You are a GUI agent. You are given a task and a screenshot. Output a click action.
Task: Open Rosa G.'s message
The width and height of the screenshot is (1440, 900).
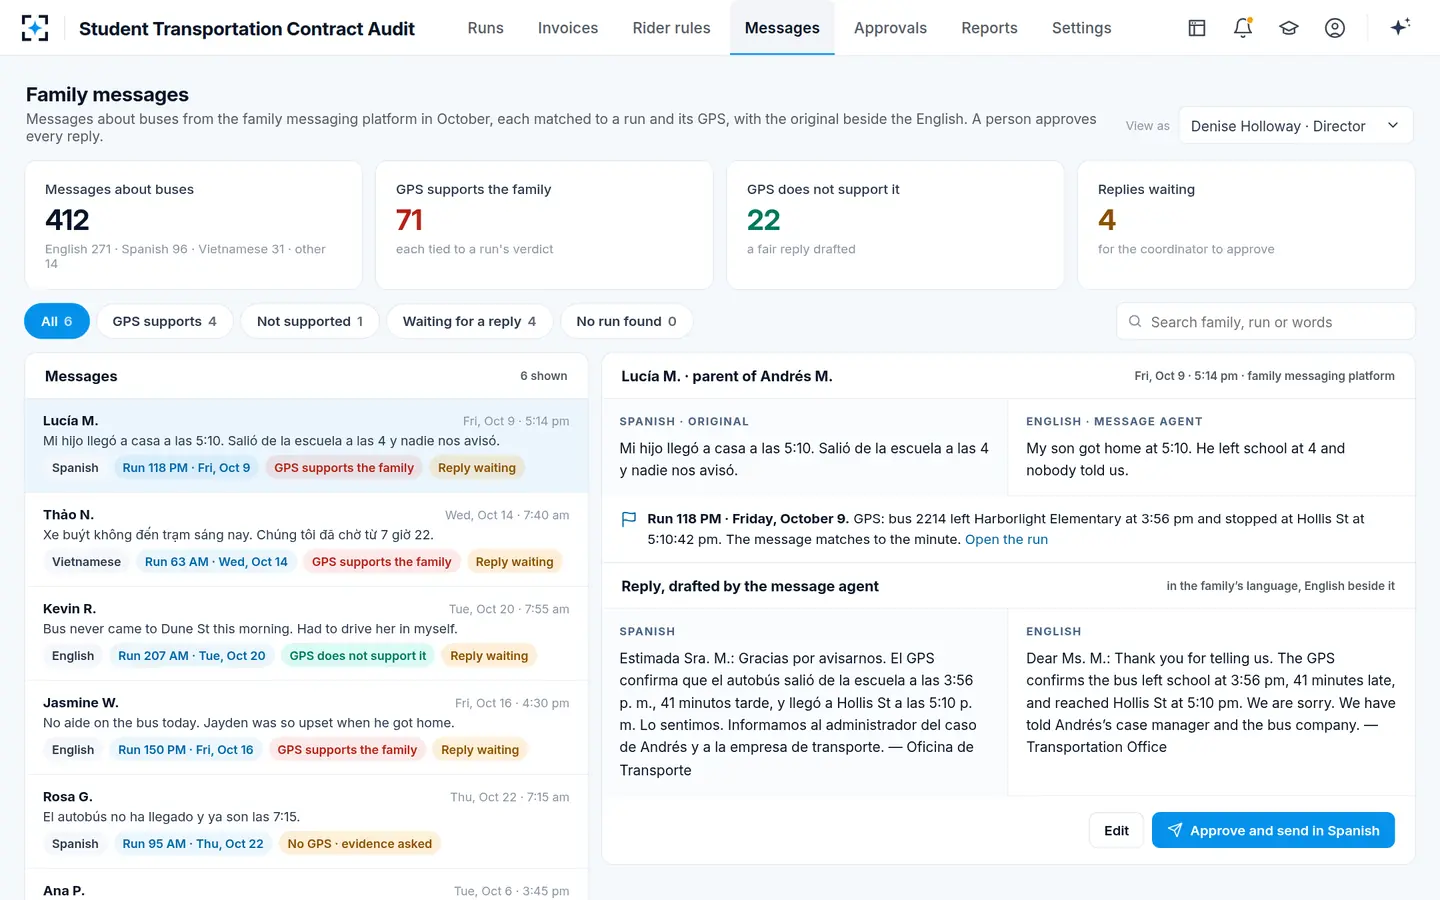(306, 823)
